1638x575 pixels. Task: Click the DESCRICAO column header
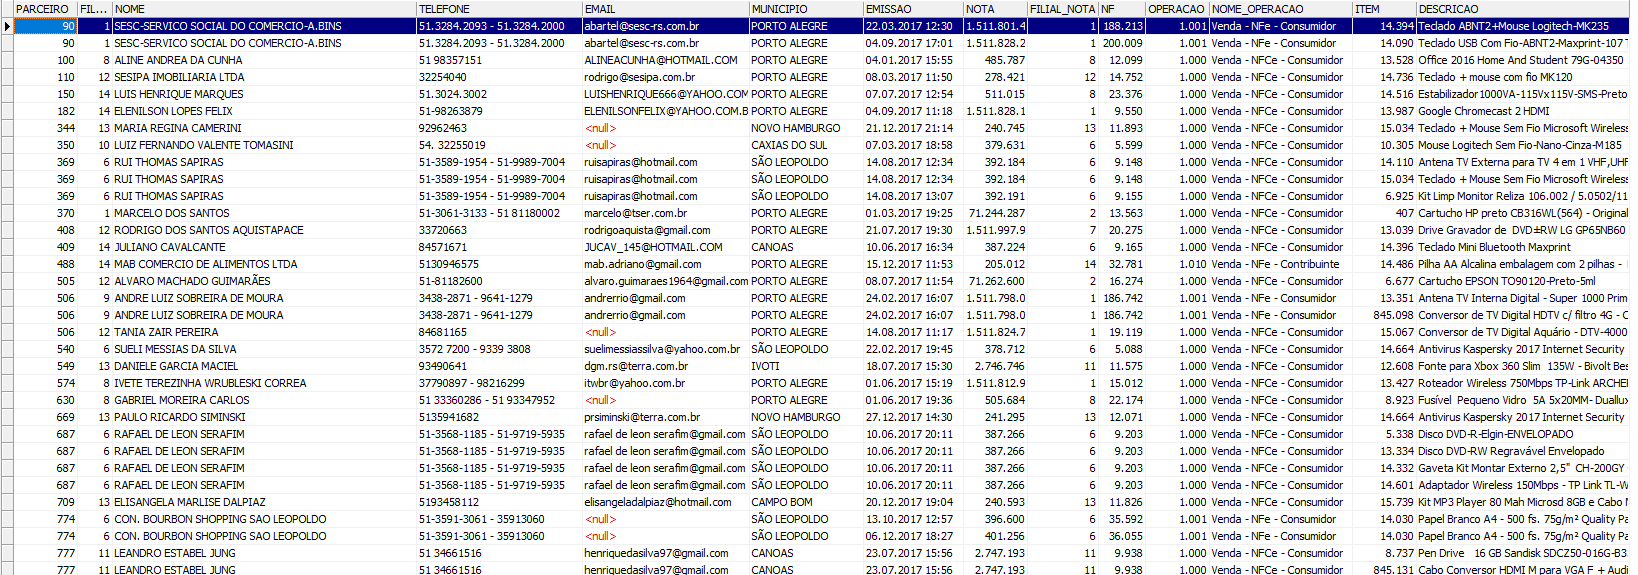coord(1523,9)
